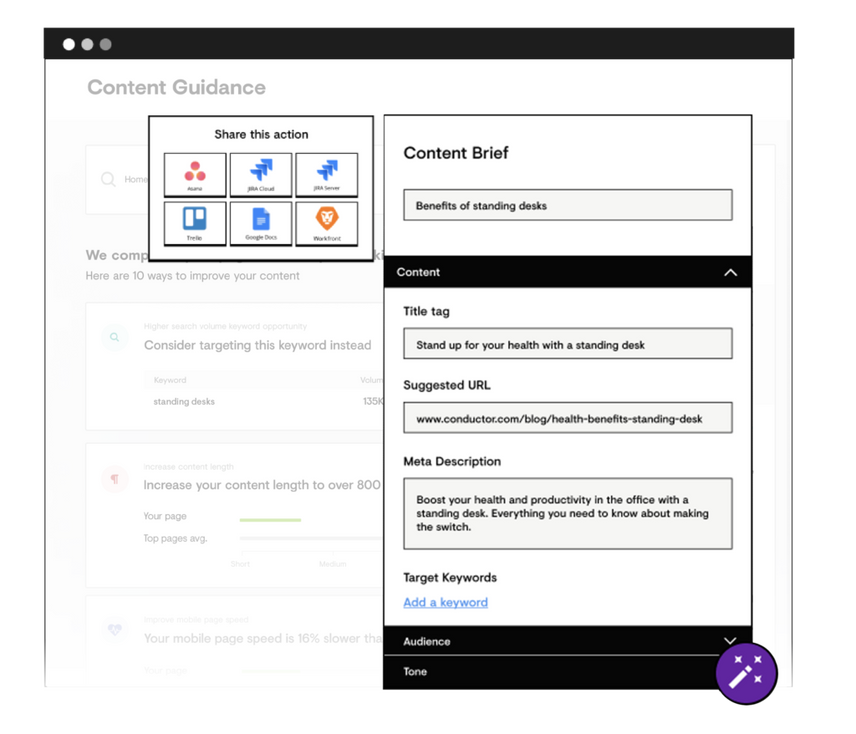The height and width of the screenshot is (734, 856).
Task: Click 'Consider targeting this keyword instead' heading
Action: 258,345
